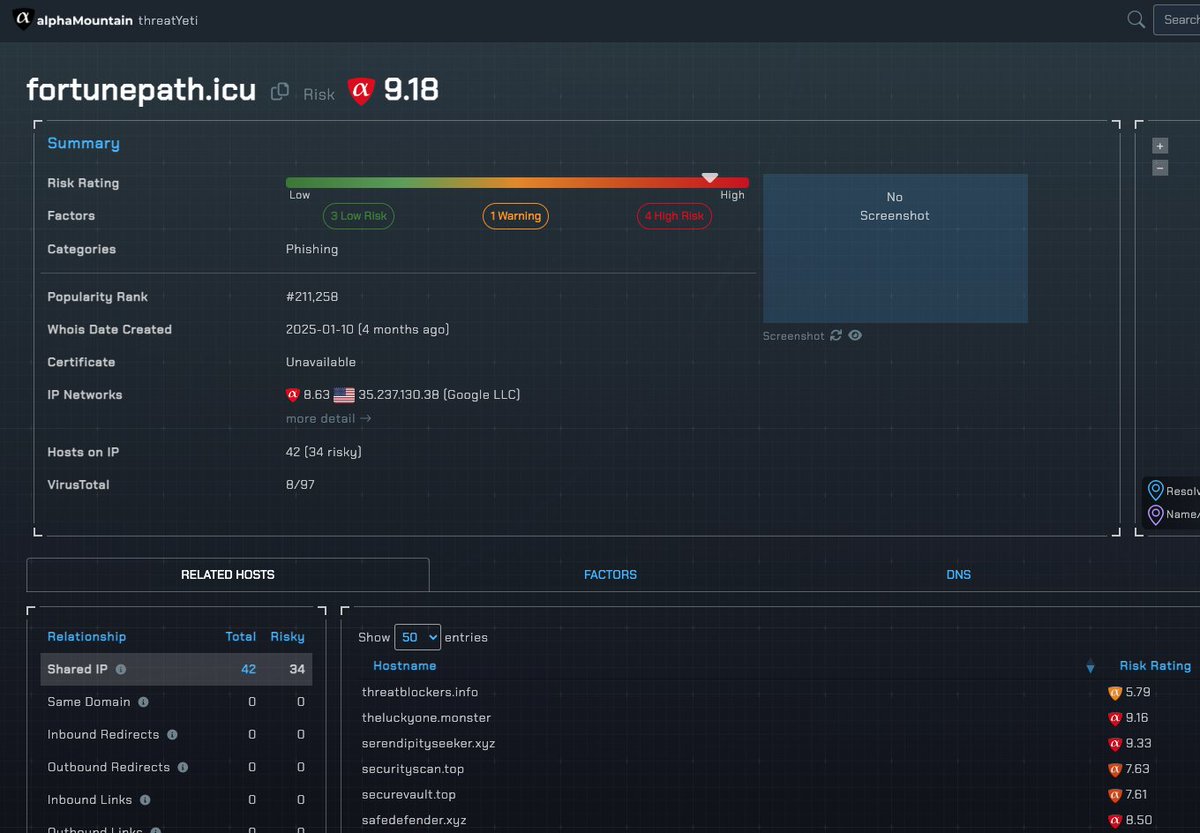
Task: Click popularity rank #211,258
Action: [312, 297]
